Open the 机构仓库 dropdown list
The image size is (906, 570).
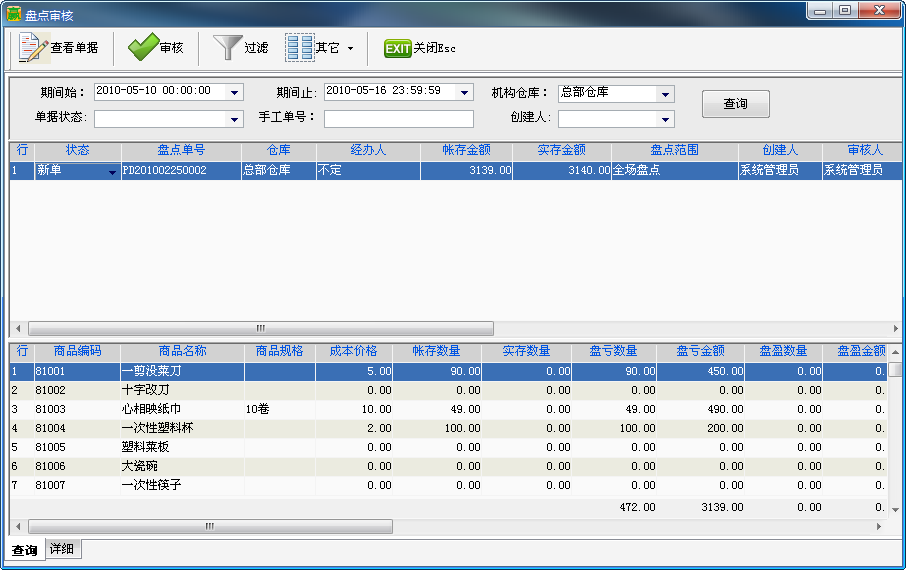(x=665, y=94)
